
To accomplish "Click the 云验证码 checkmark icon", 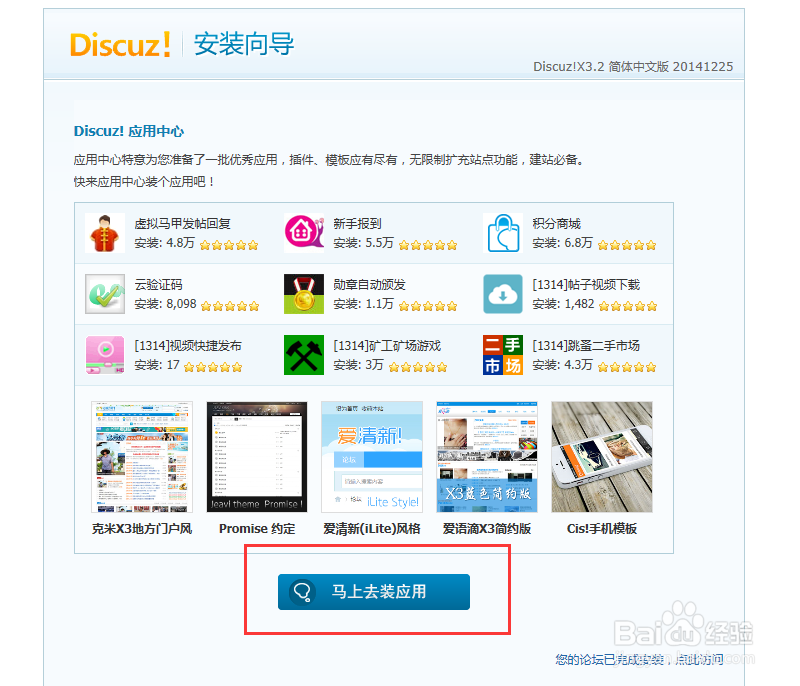I will coord(105,294).
